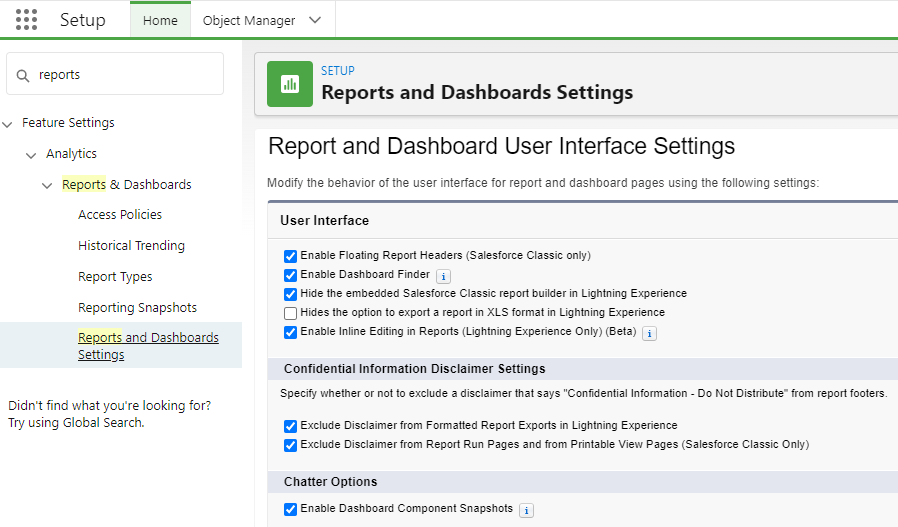Click the Setup app name label
Screen dimensions: 898x527
tap(82, 20)
